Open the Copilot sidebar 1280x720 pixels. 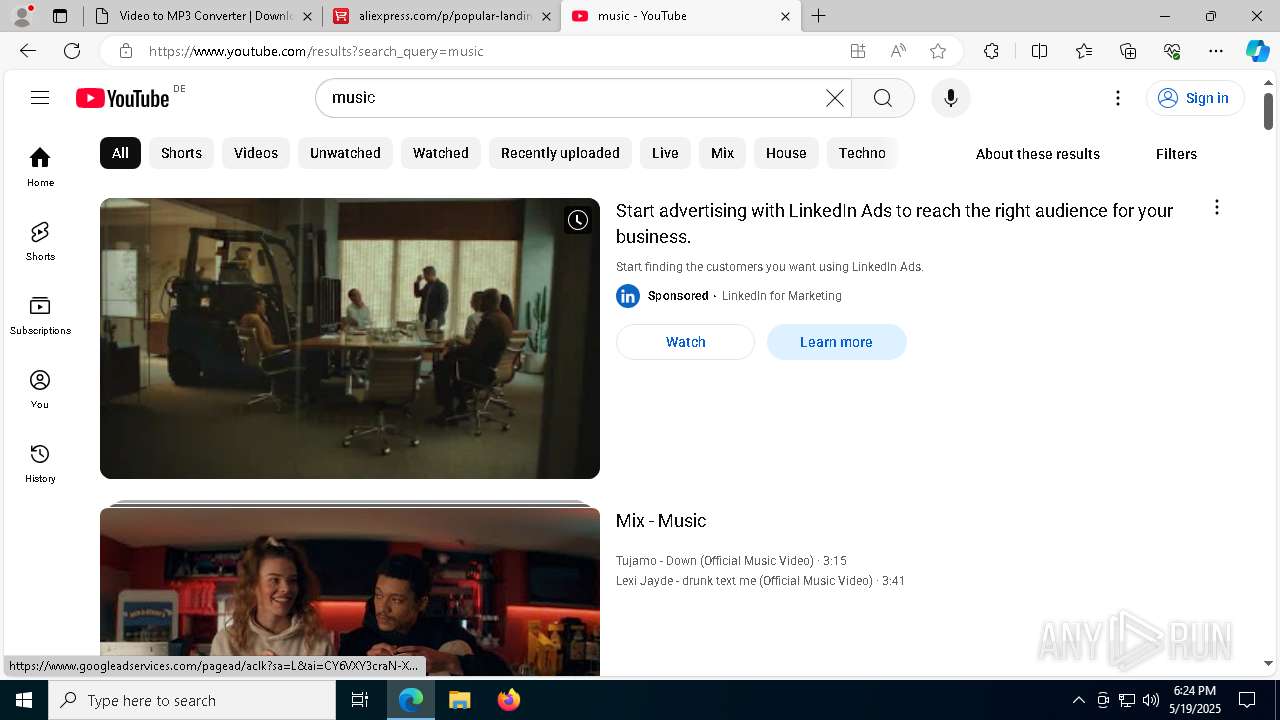coord(1257,51)
